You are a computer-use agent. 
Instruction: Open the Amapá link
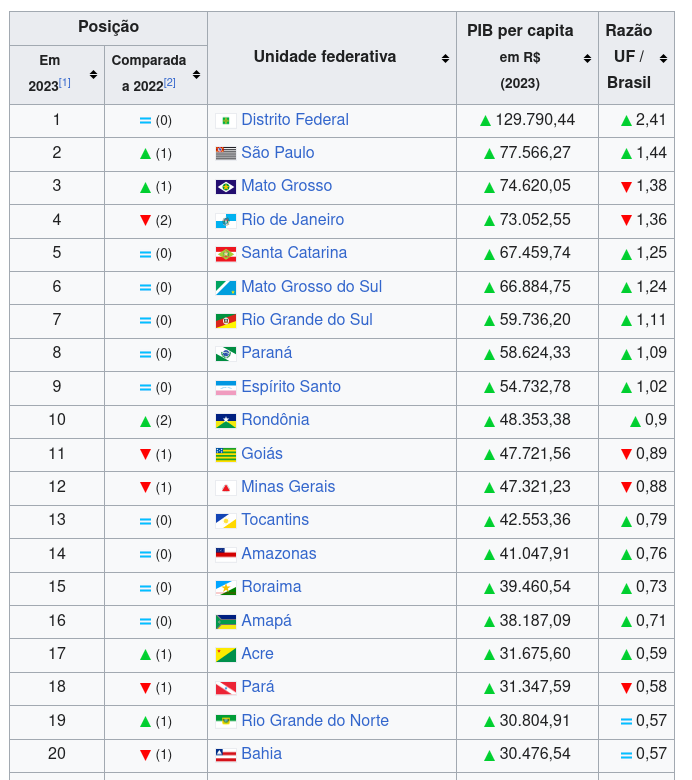coord(266,621)
